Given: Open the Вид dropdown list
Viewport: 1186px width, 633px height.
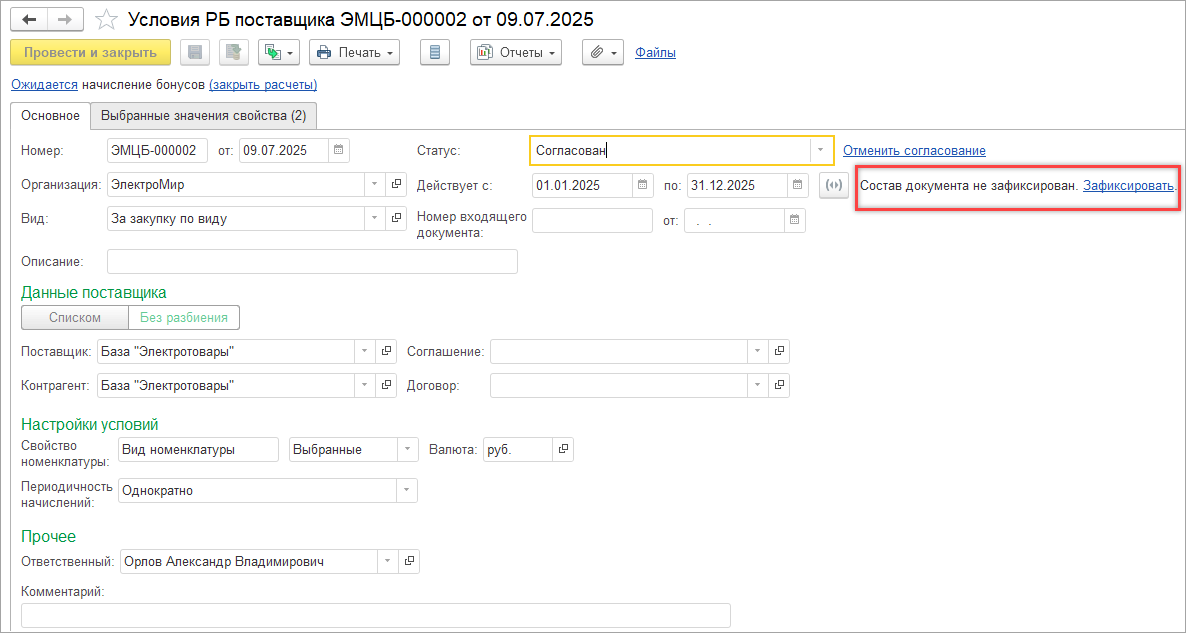Looking at the screenshot, I should [373, 218].
